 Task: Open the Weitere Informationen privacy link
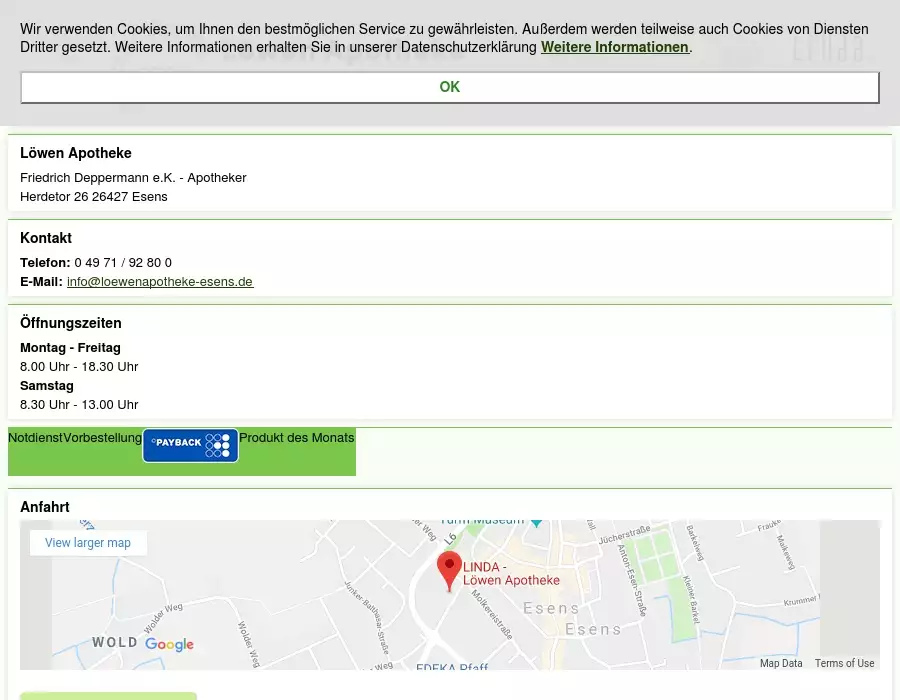tap(614, 47)
